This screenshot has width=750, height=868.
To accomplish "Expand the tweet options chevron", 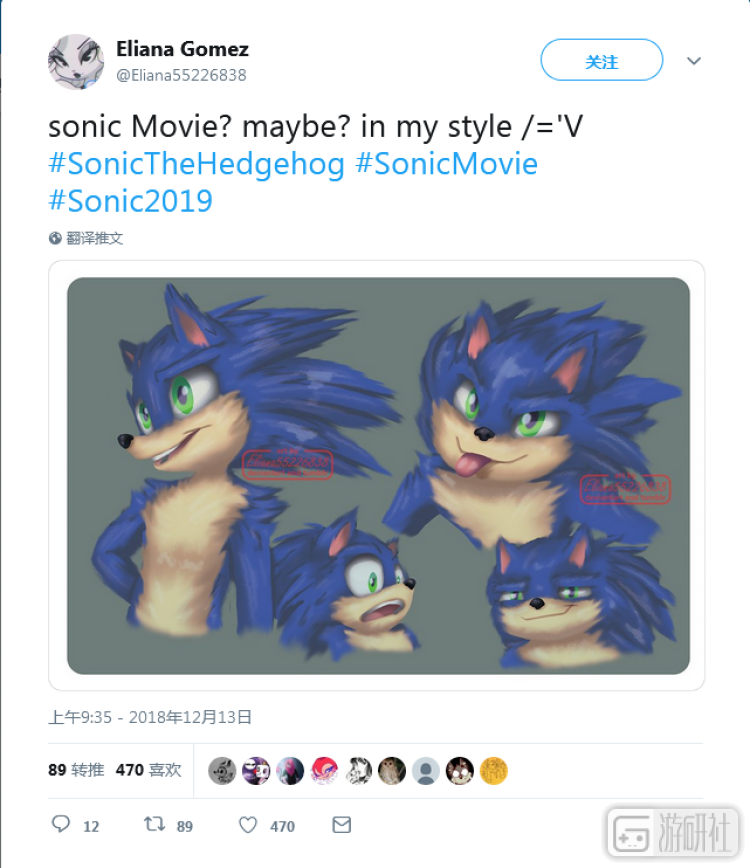I will (694, 61).
